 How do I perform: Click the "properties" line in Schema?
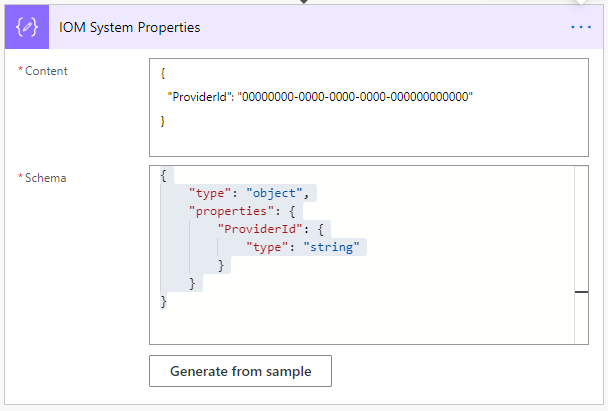coord(242,211)
